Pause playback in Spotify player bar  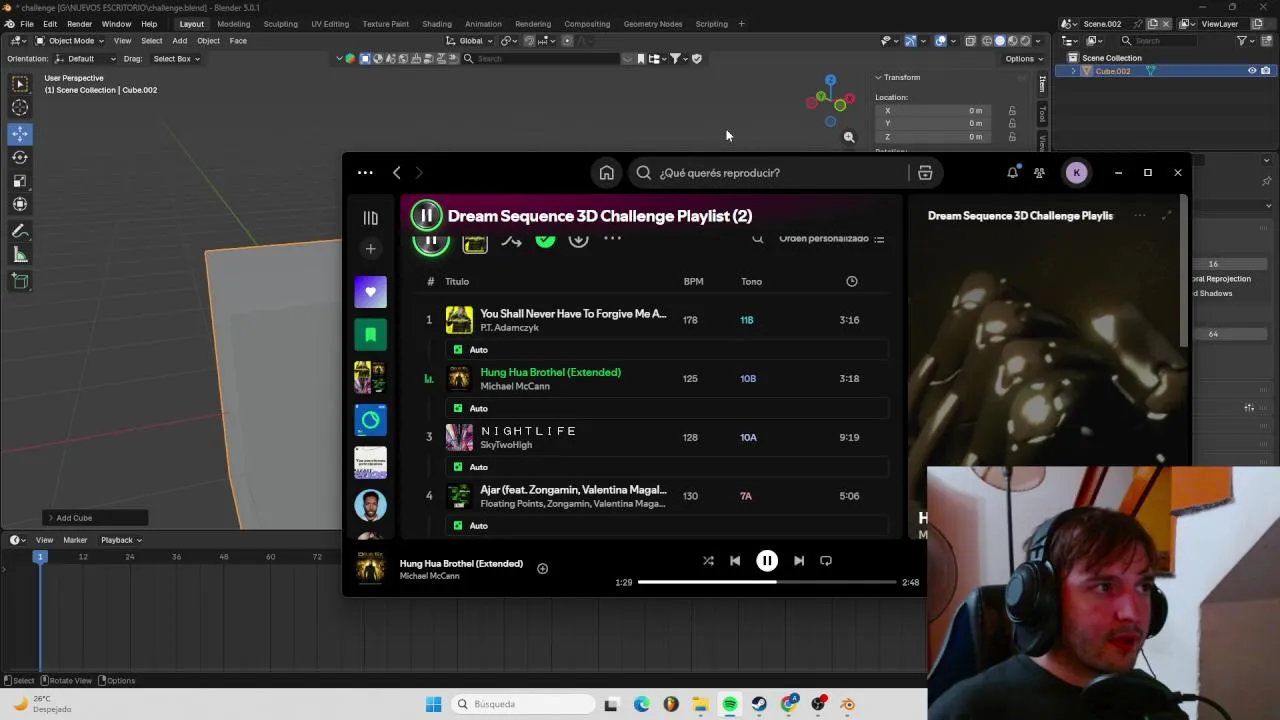point(767,561)
